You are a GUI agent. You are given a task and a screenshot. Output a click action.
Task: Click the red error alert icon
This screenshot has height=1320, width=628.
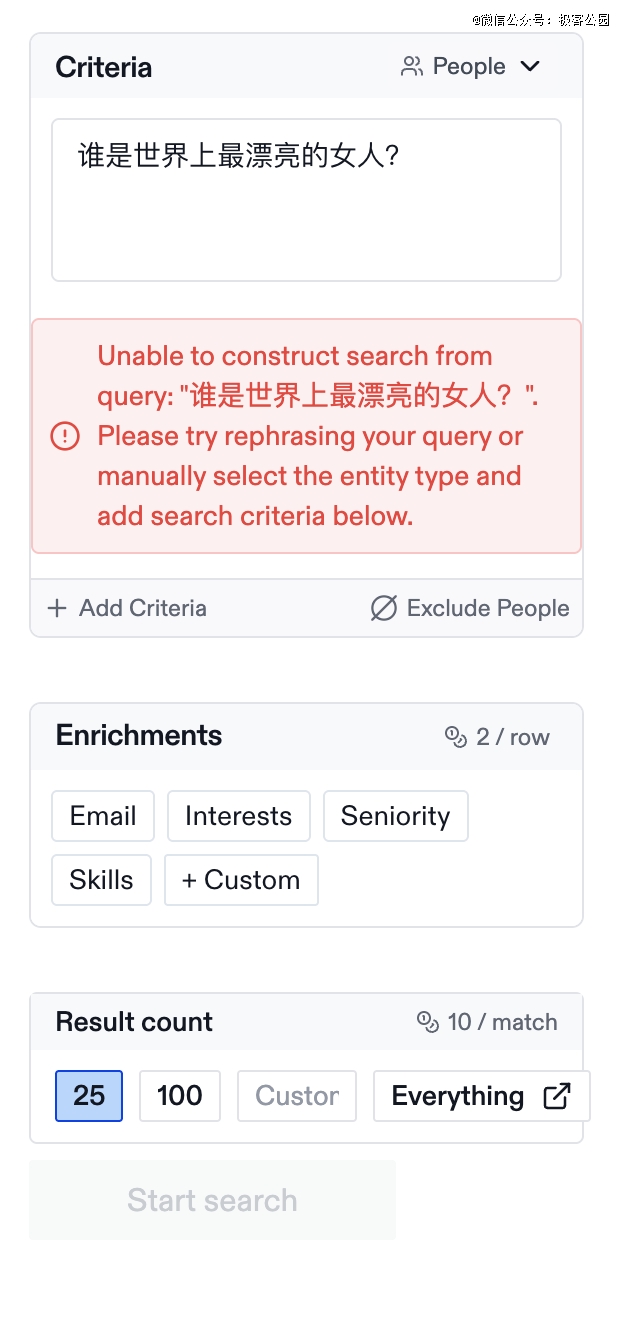click(65, 436)
